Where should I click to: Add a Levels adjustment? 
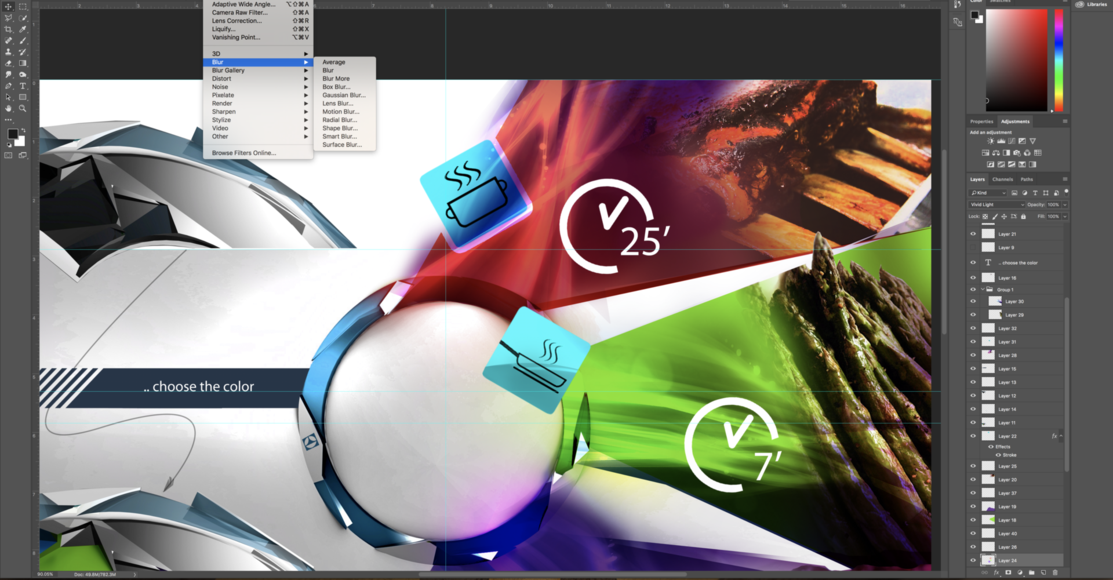(x=1001, y=141)
